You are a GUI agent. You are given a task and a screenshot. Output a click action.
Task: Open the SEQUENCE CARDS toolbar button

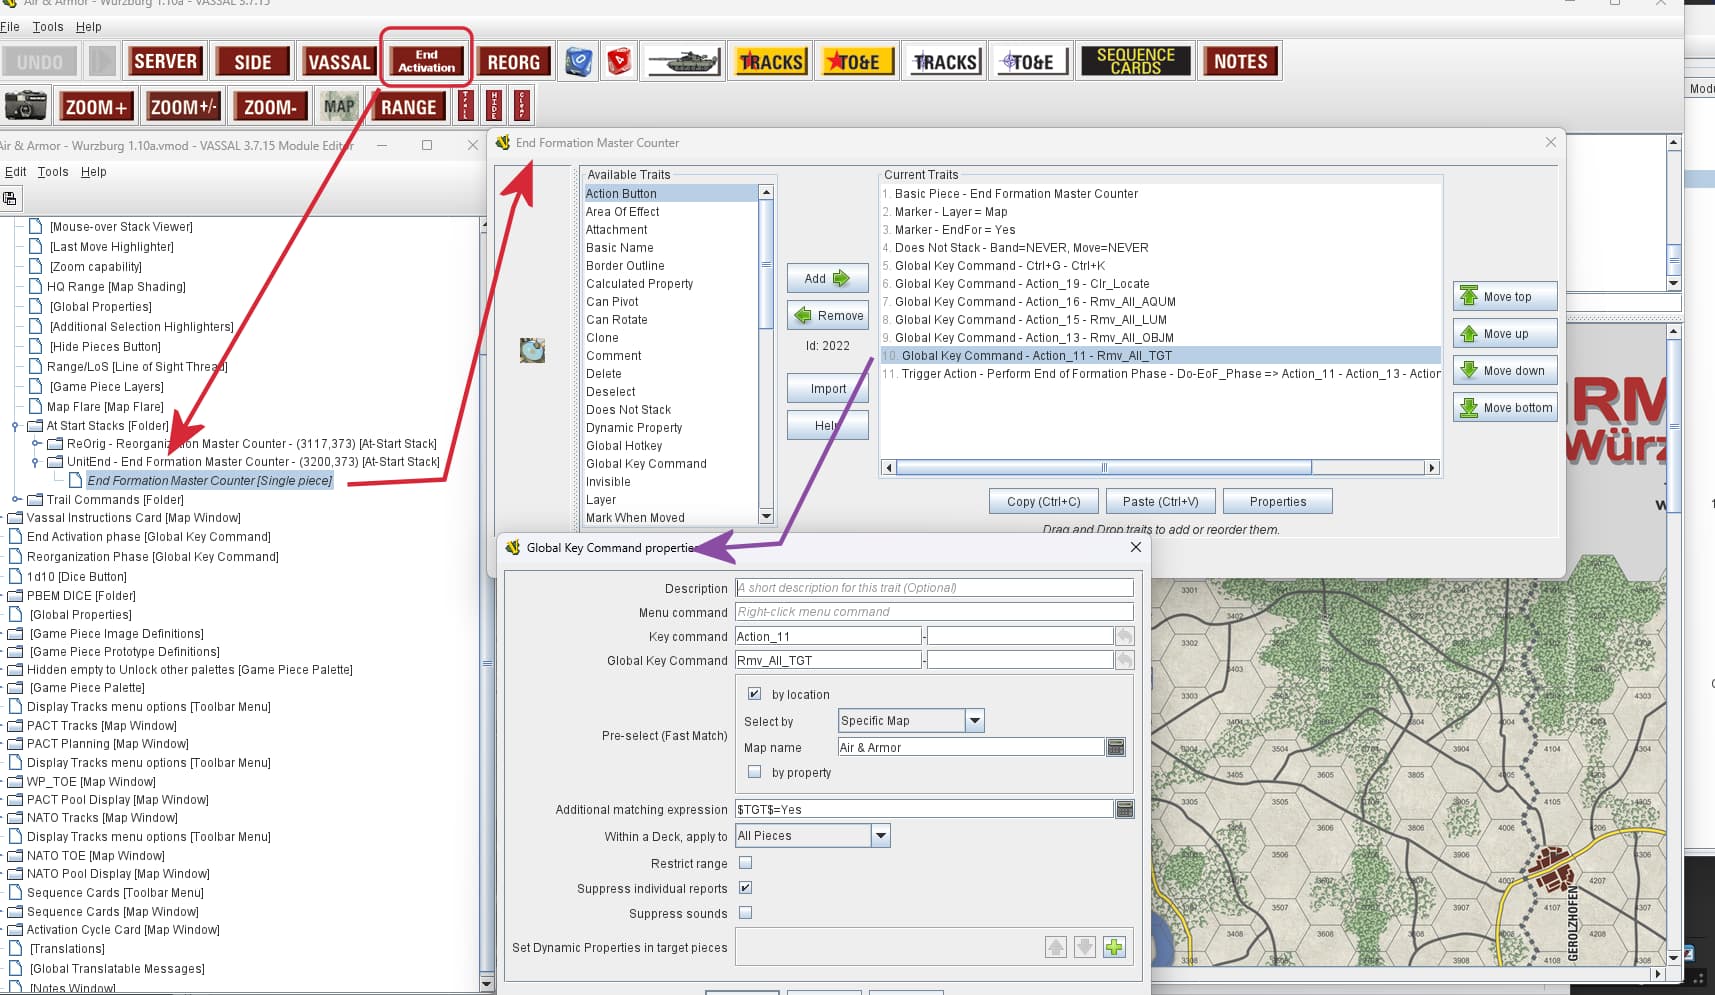coord(1135,61)
